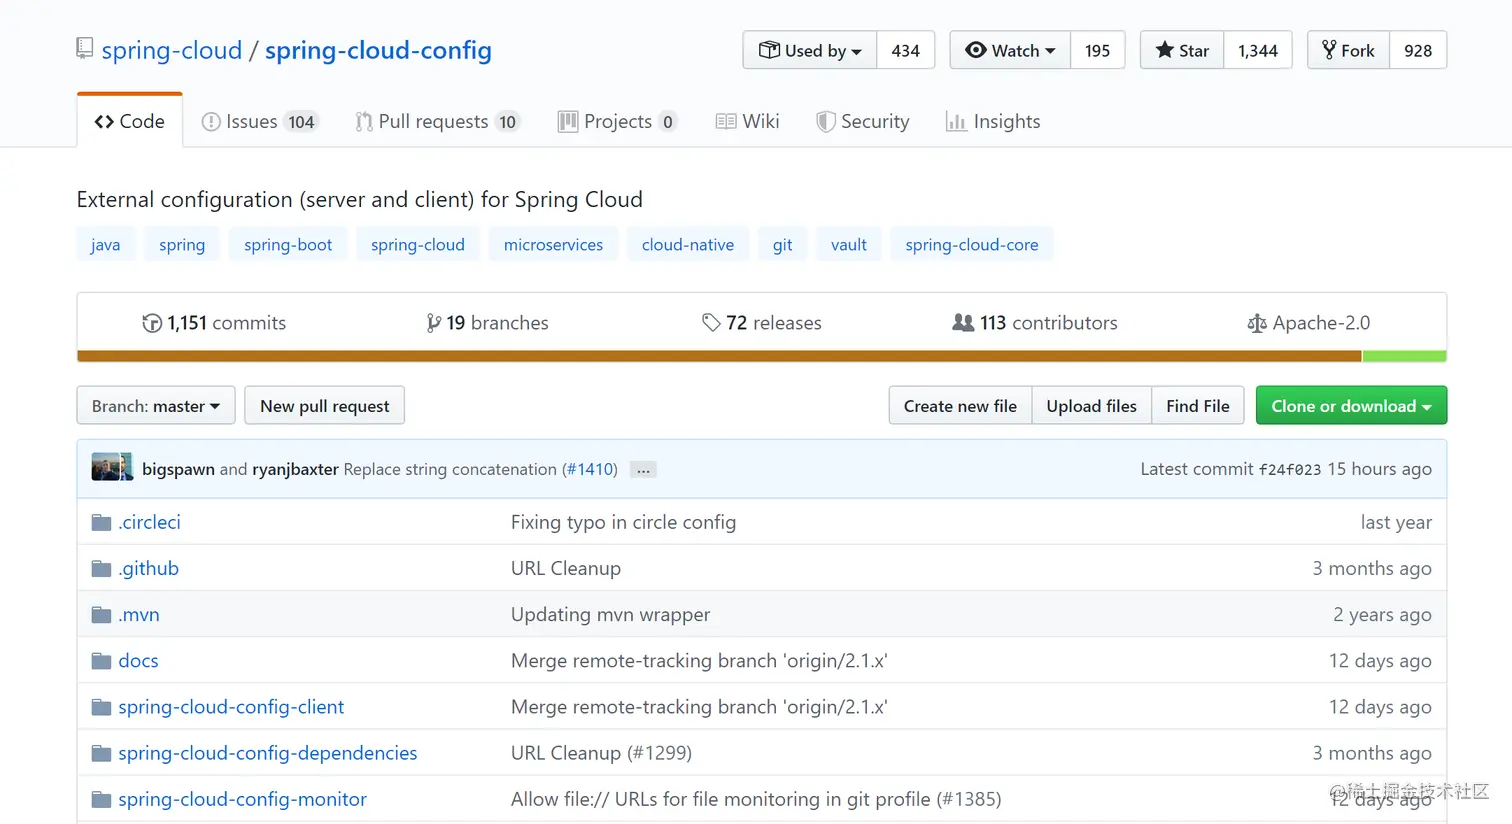Open the .circleci folder icon

(x=101, y=522)
